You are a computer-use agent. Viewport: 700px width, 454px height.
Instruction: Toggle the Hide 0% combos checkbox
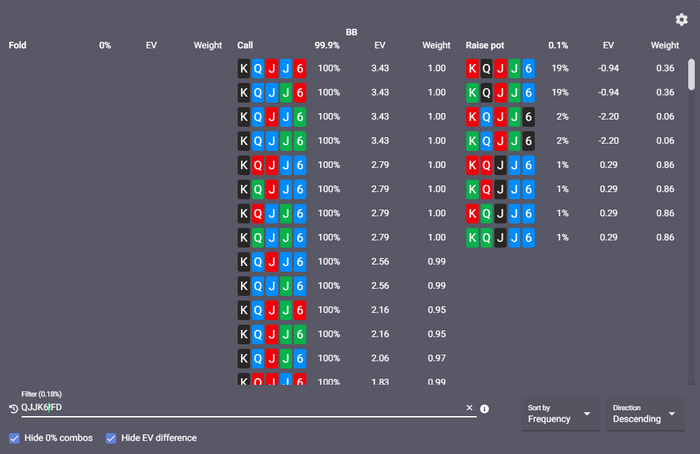pos(14,438)
